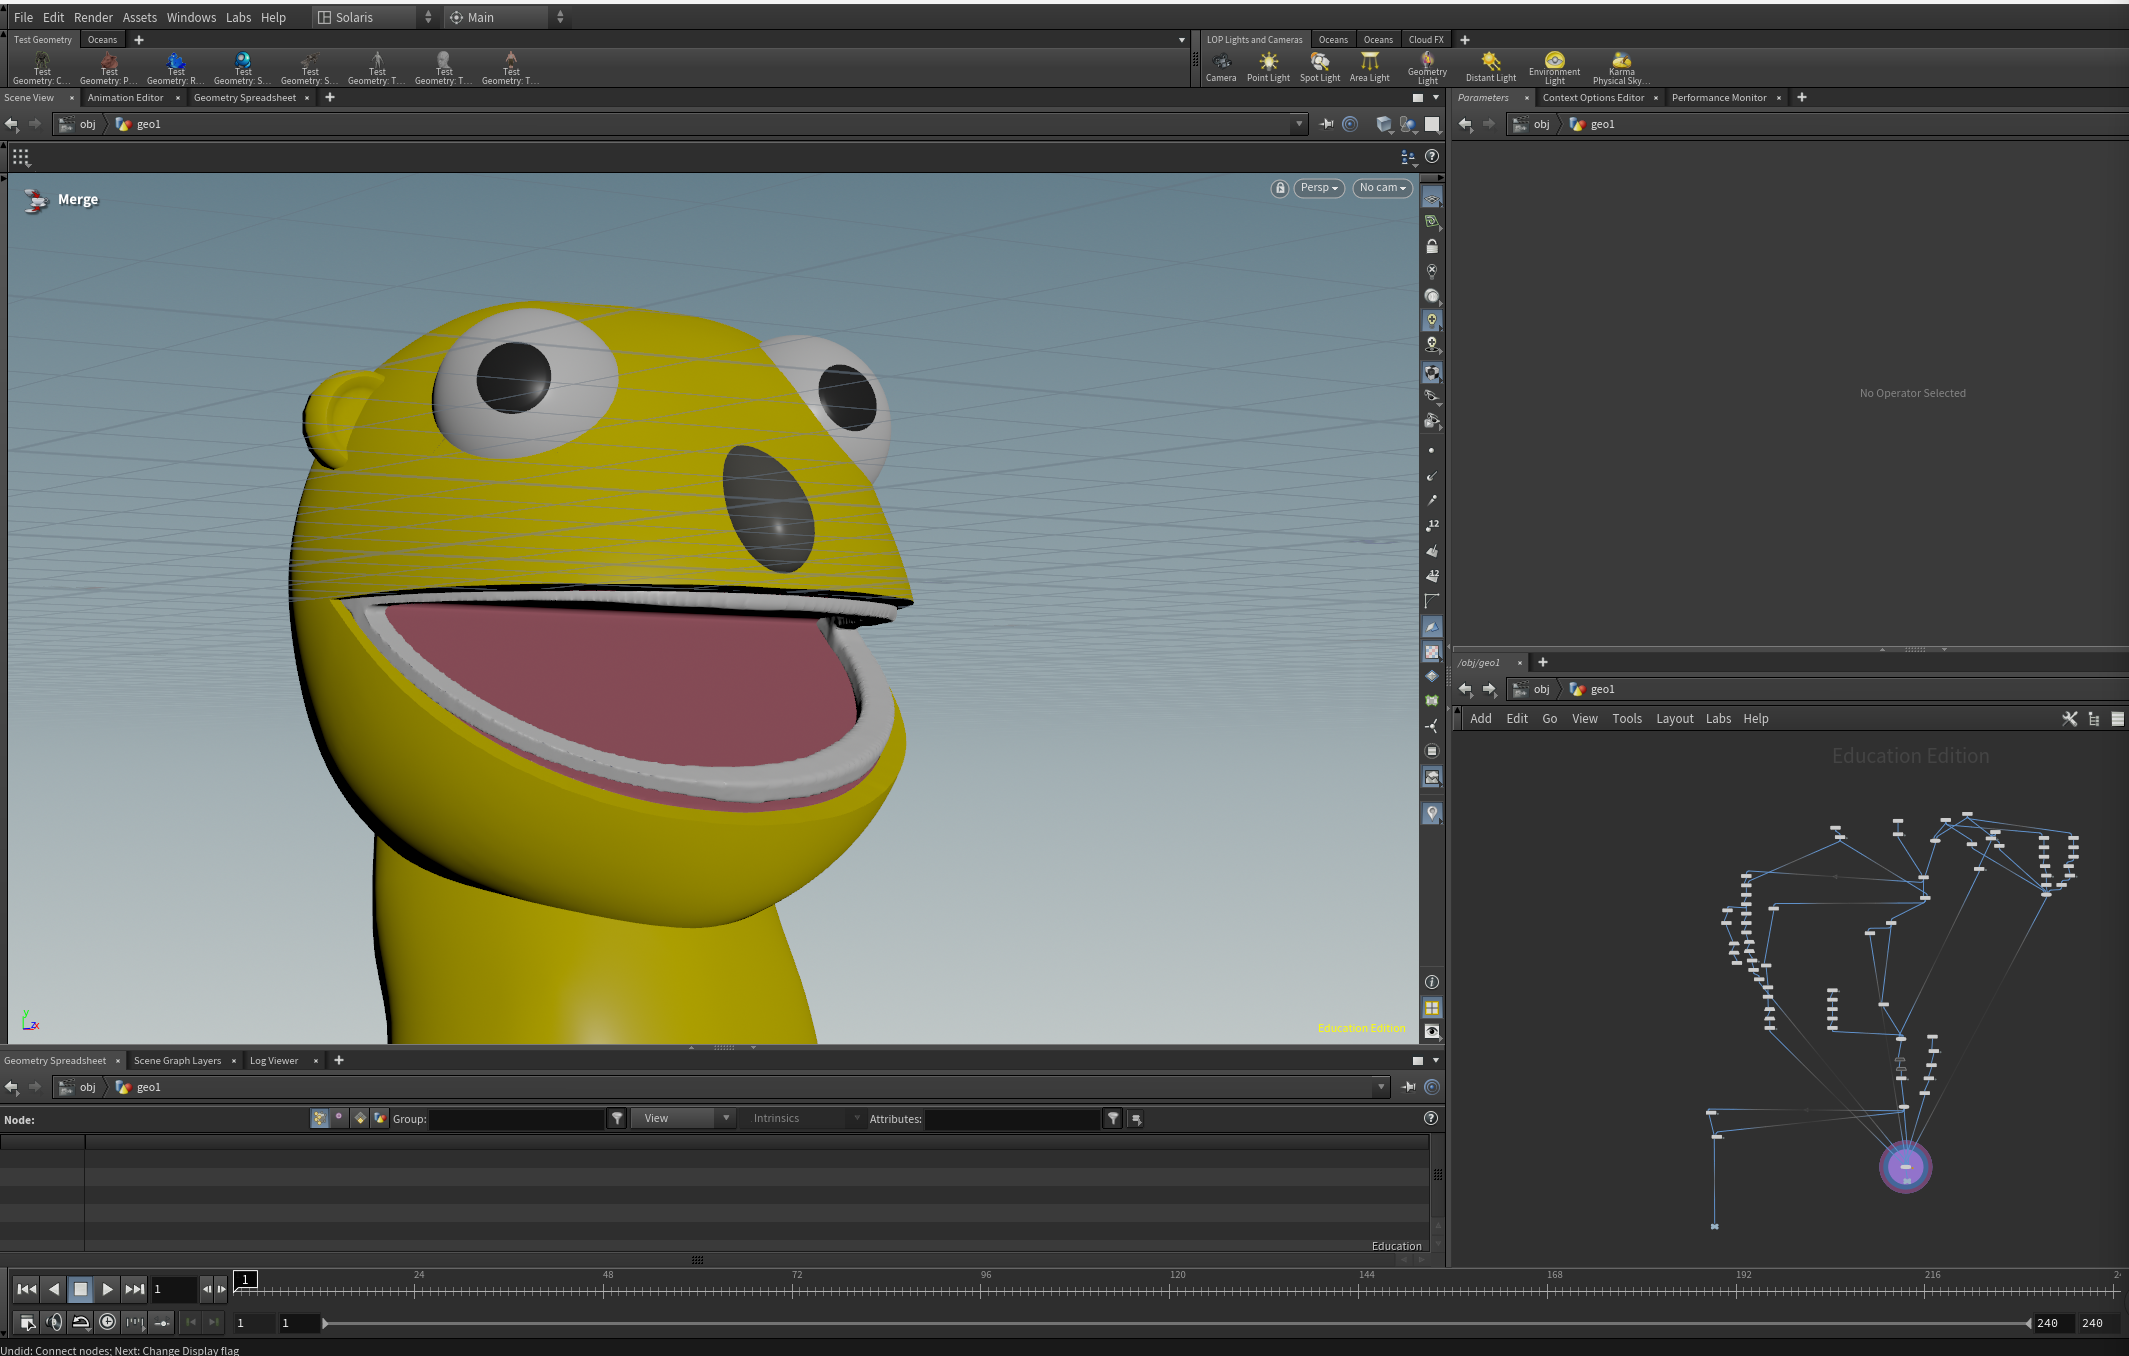Open the Performance Monitor tab

pos(1719,98)
